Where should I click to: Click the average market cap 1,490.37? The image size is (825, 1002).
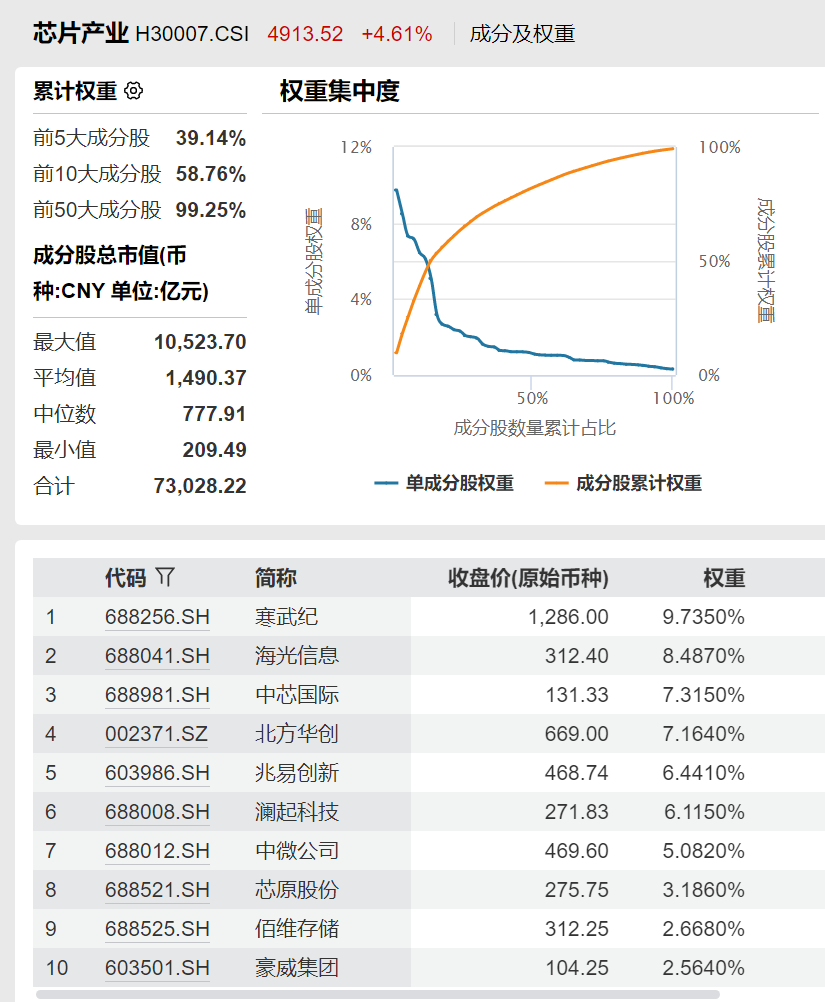[x=206, y=378]
